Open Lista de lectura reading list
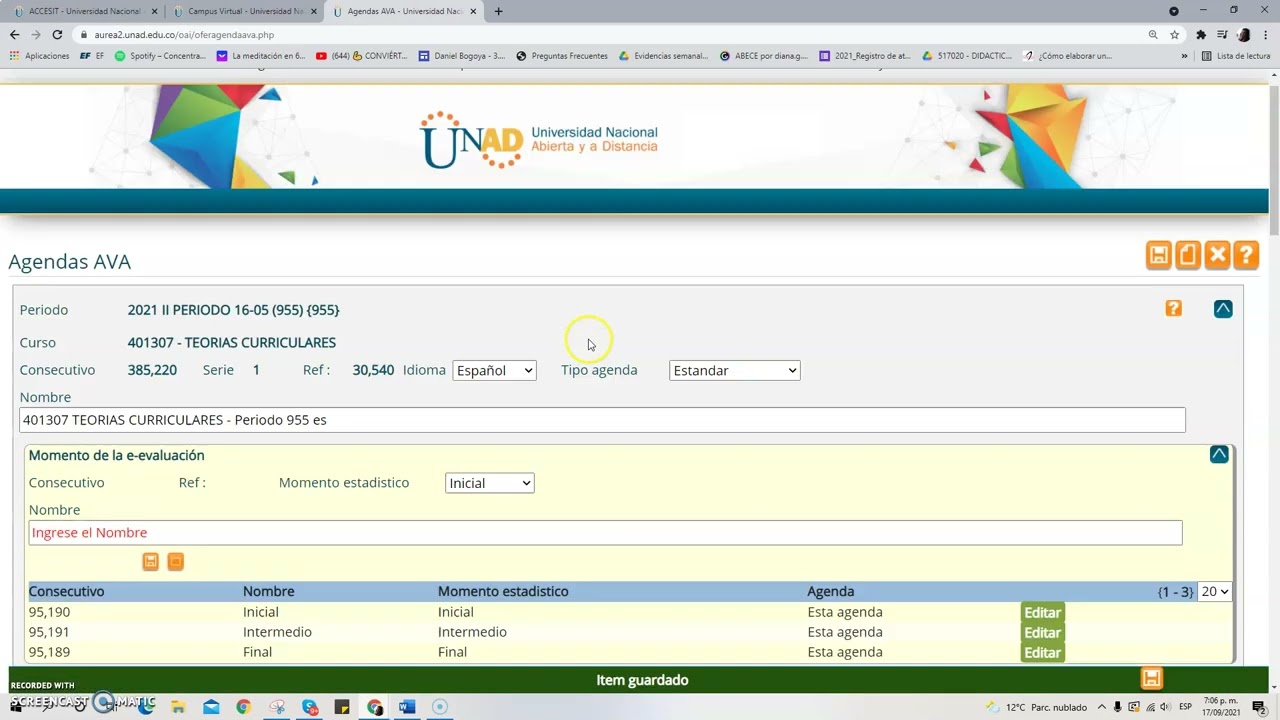The image size is (1280, 720). (1236, 56)
